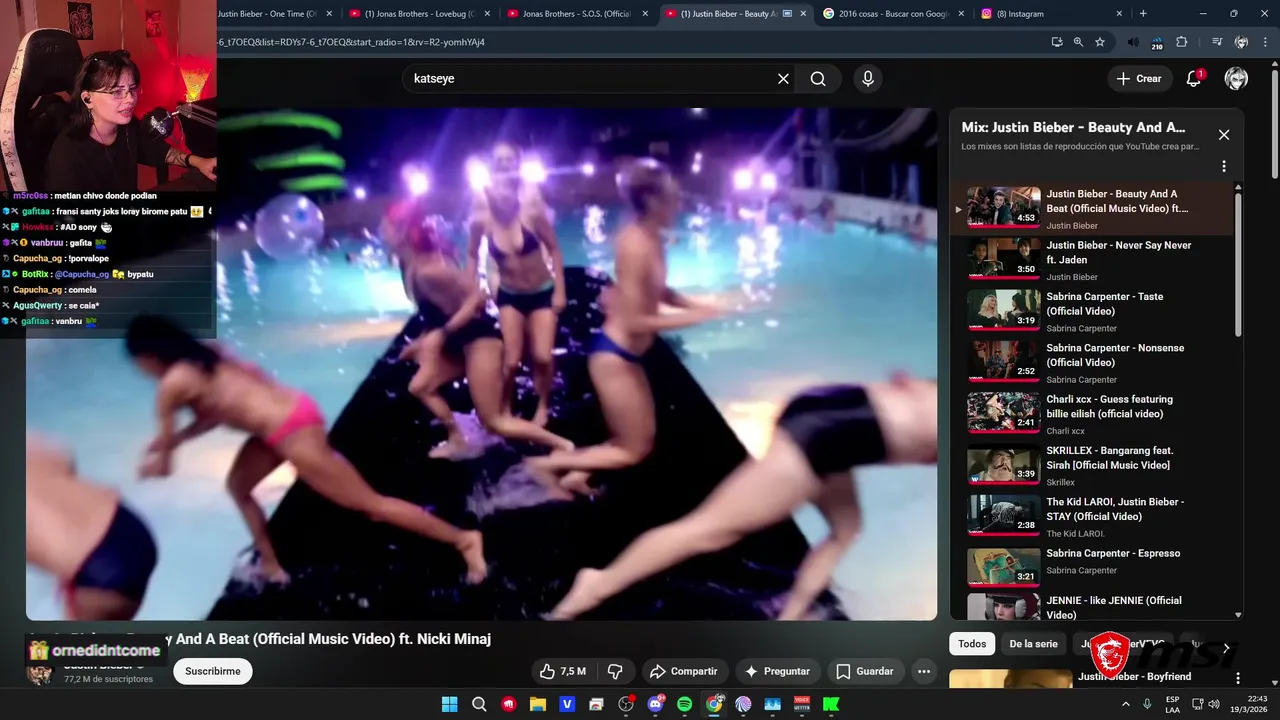Click the video player to pause

(x=481, y=364)
